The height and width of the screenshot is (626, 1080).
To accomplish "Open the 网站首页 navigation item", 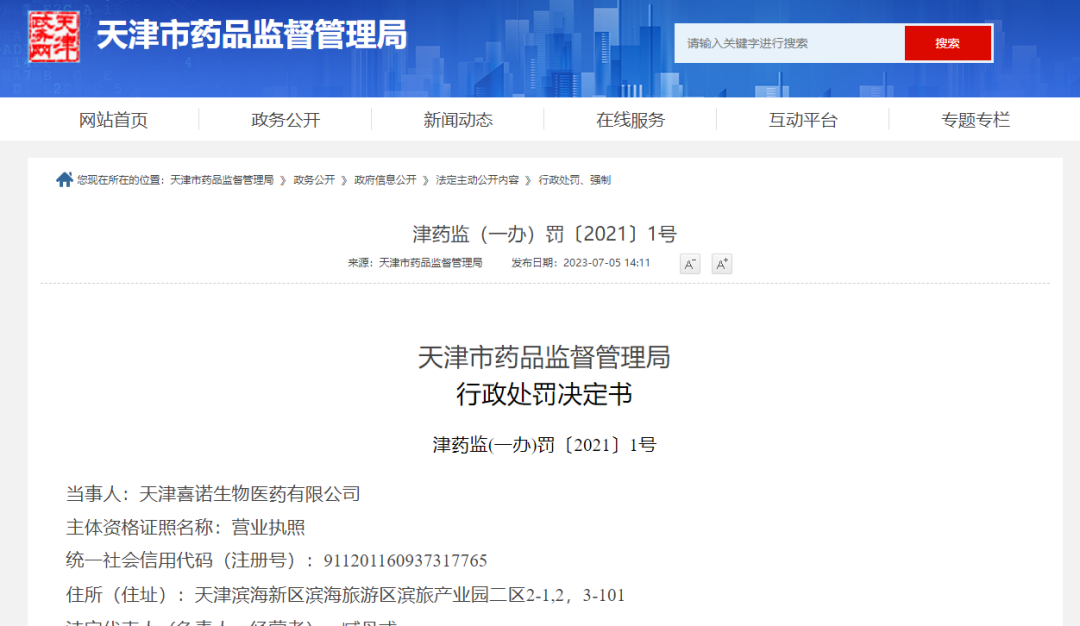I will click(113, 120).
